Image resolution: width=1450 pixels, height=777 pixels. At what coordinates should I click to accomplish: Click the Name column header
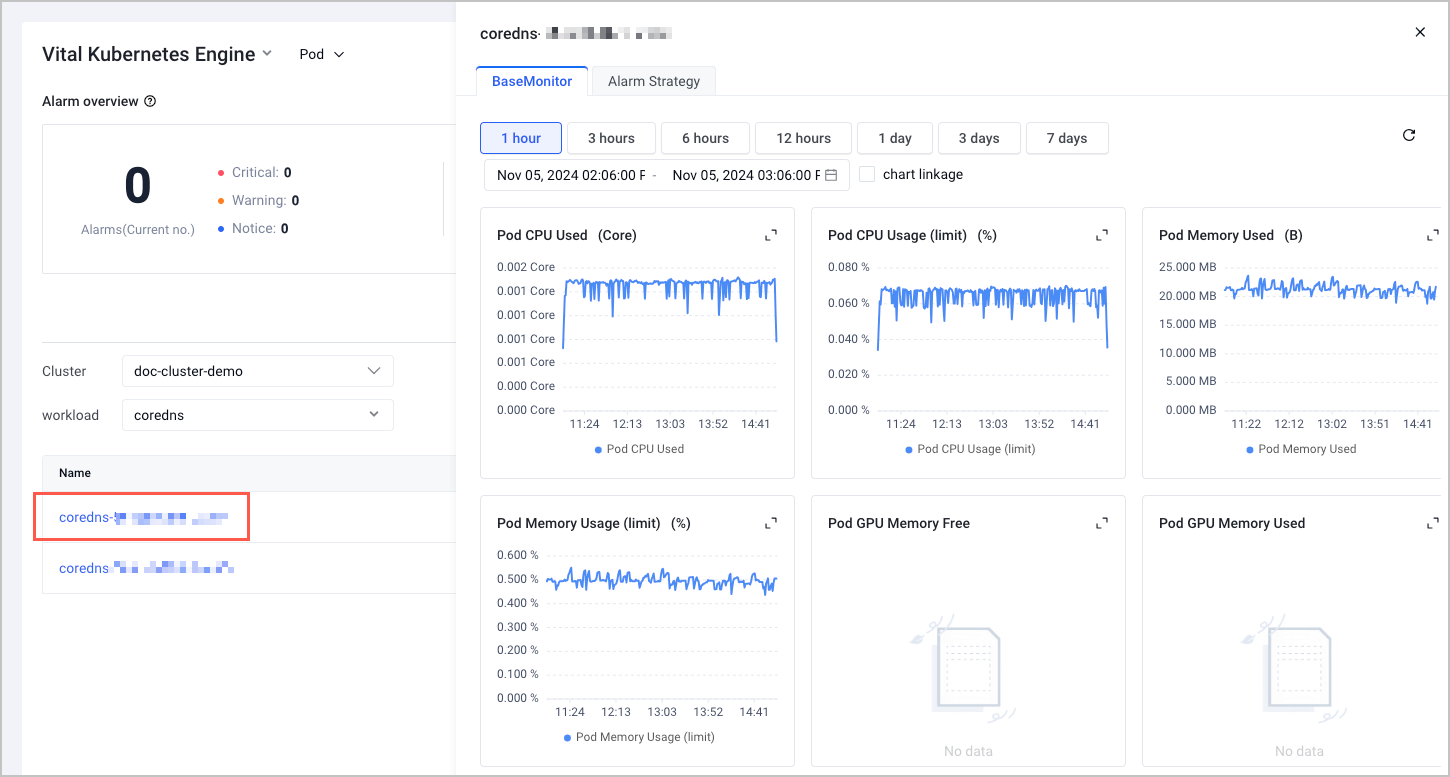[75, 473]
